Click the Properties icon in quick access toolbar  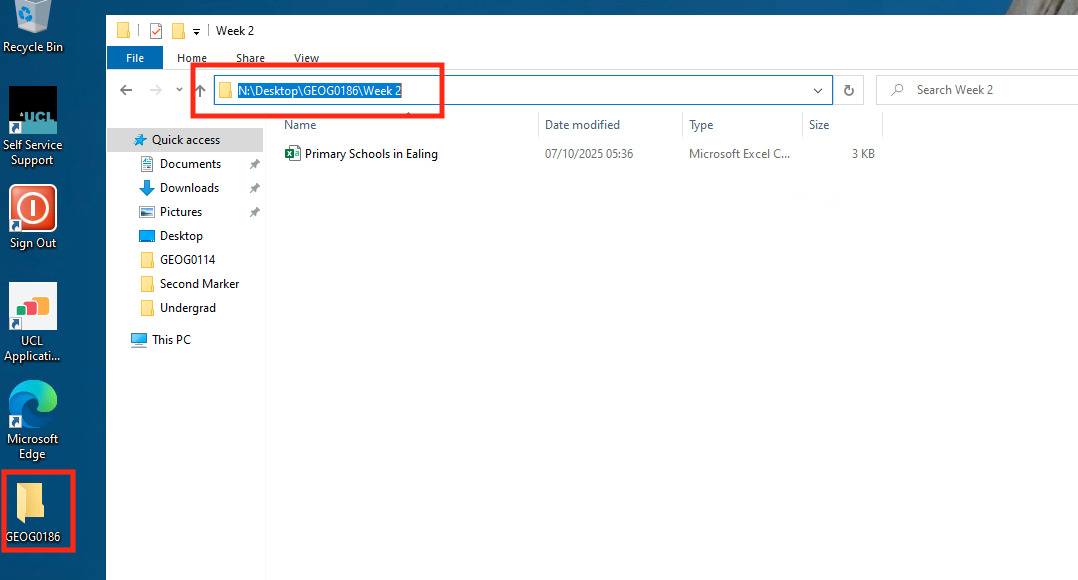tap(156, 31)
